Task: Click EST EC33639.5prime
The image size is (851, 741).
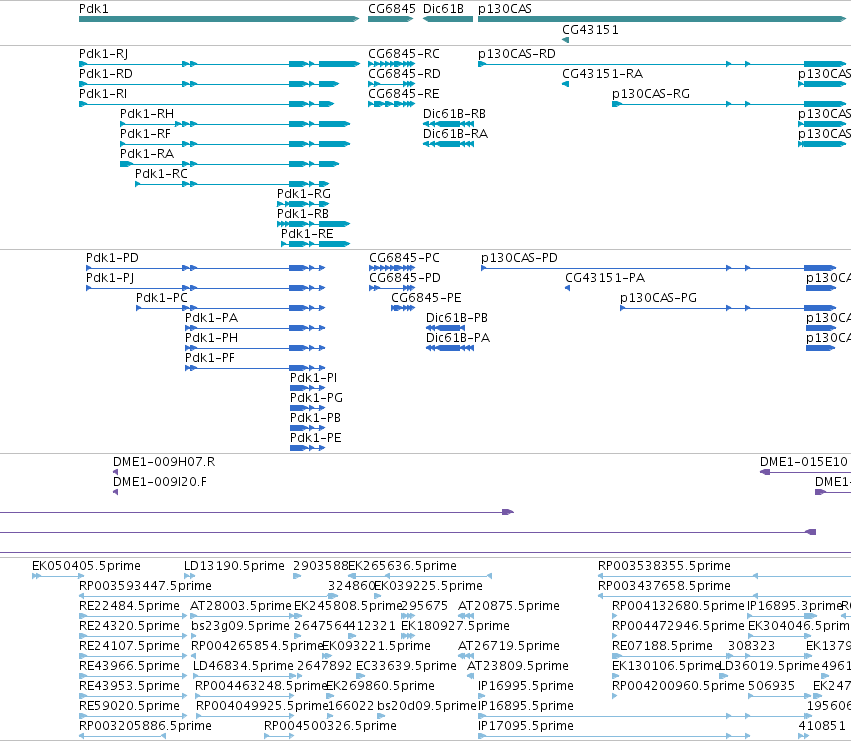Action: [406, 666]
